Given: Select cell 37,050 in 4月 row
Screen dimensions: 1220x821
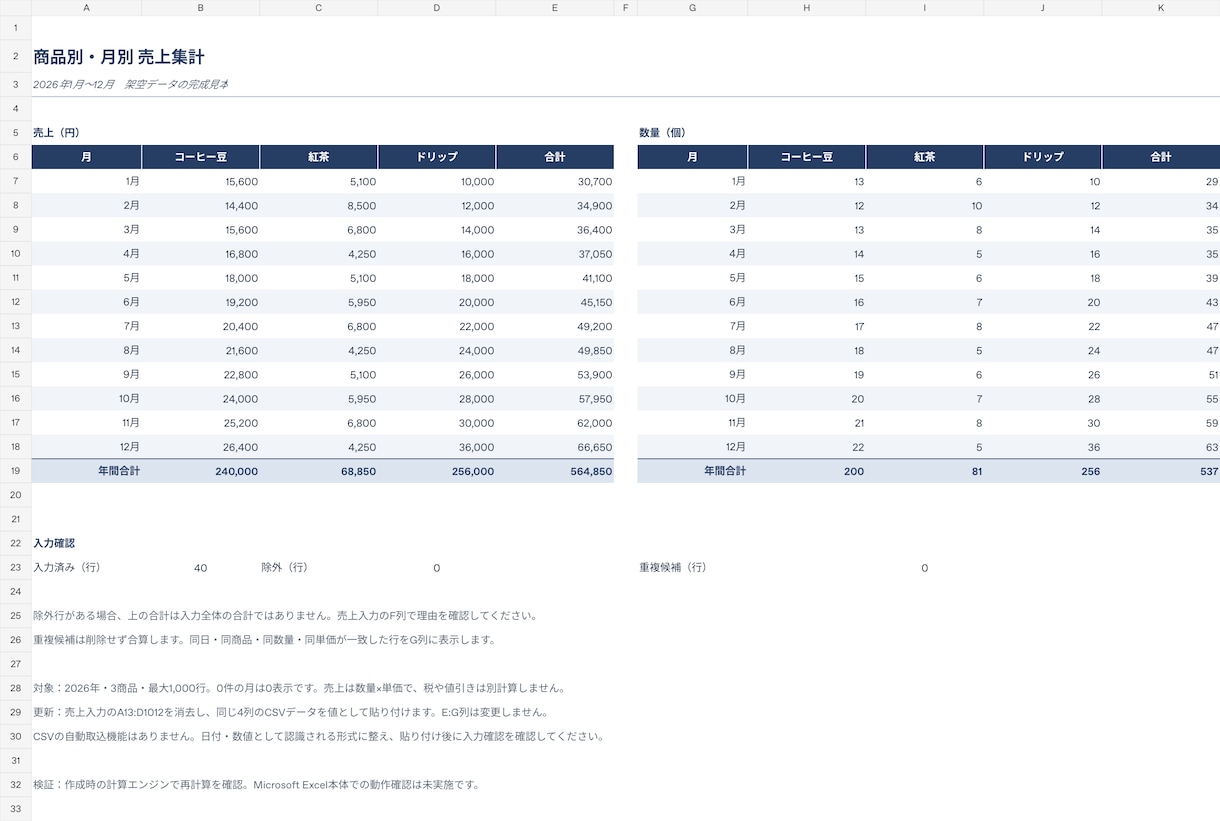Looking at the screenshot, I should [555, 254].
